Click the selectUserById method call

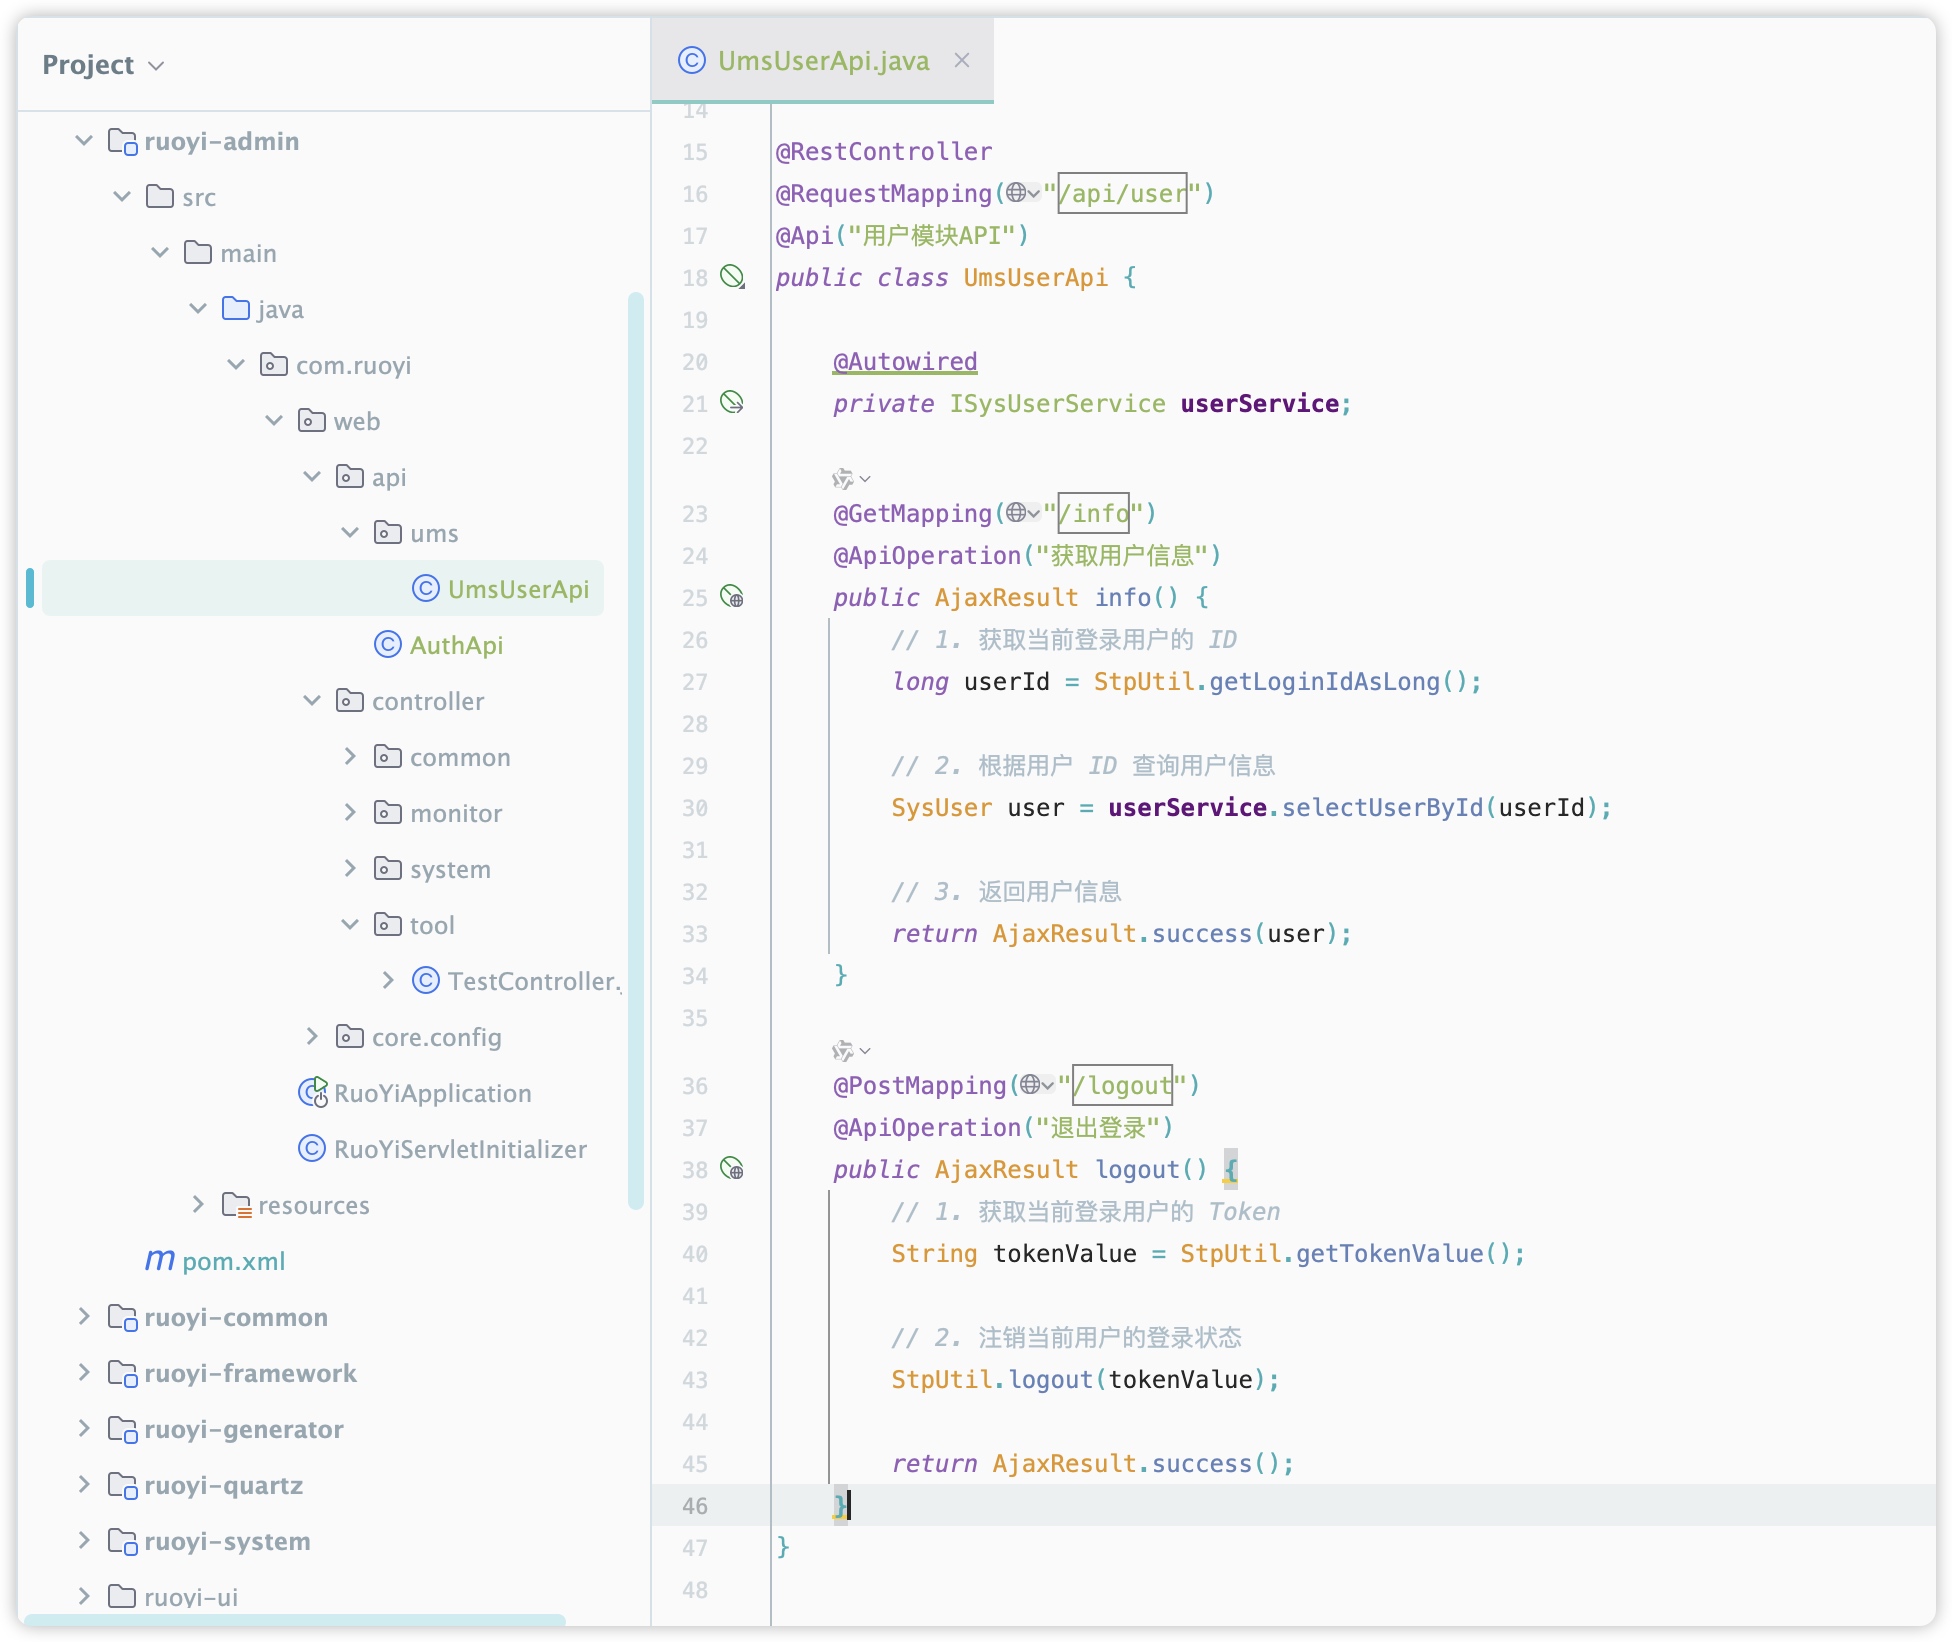tap(1383, 807)
